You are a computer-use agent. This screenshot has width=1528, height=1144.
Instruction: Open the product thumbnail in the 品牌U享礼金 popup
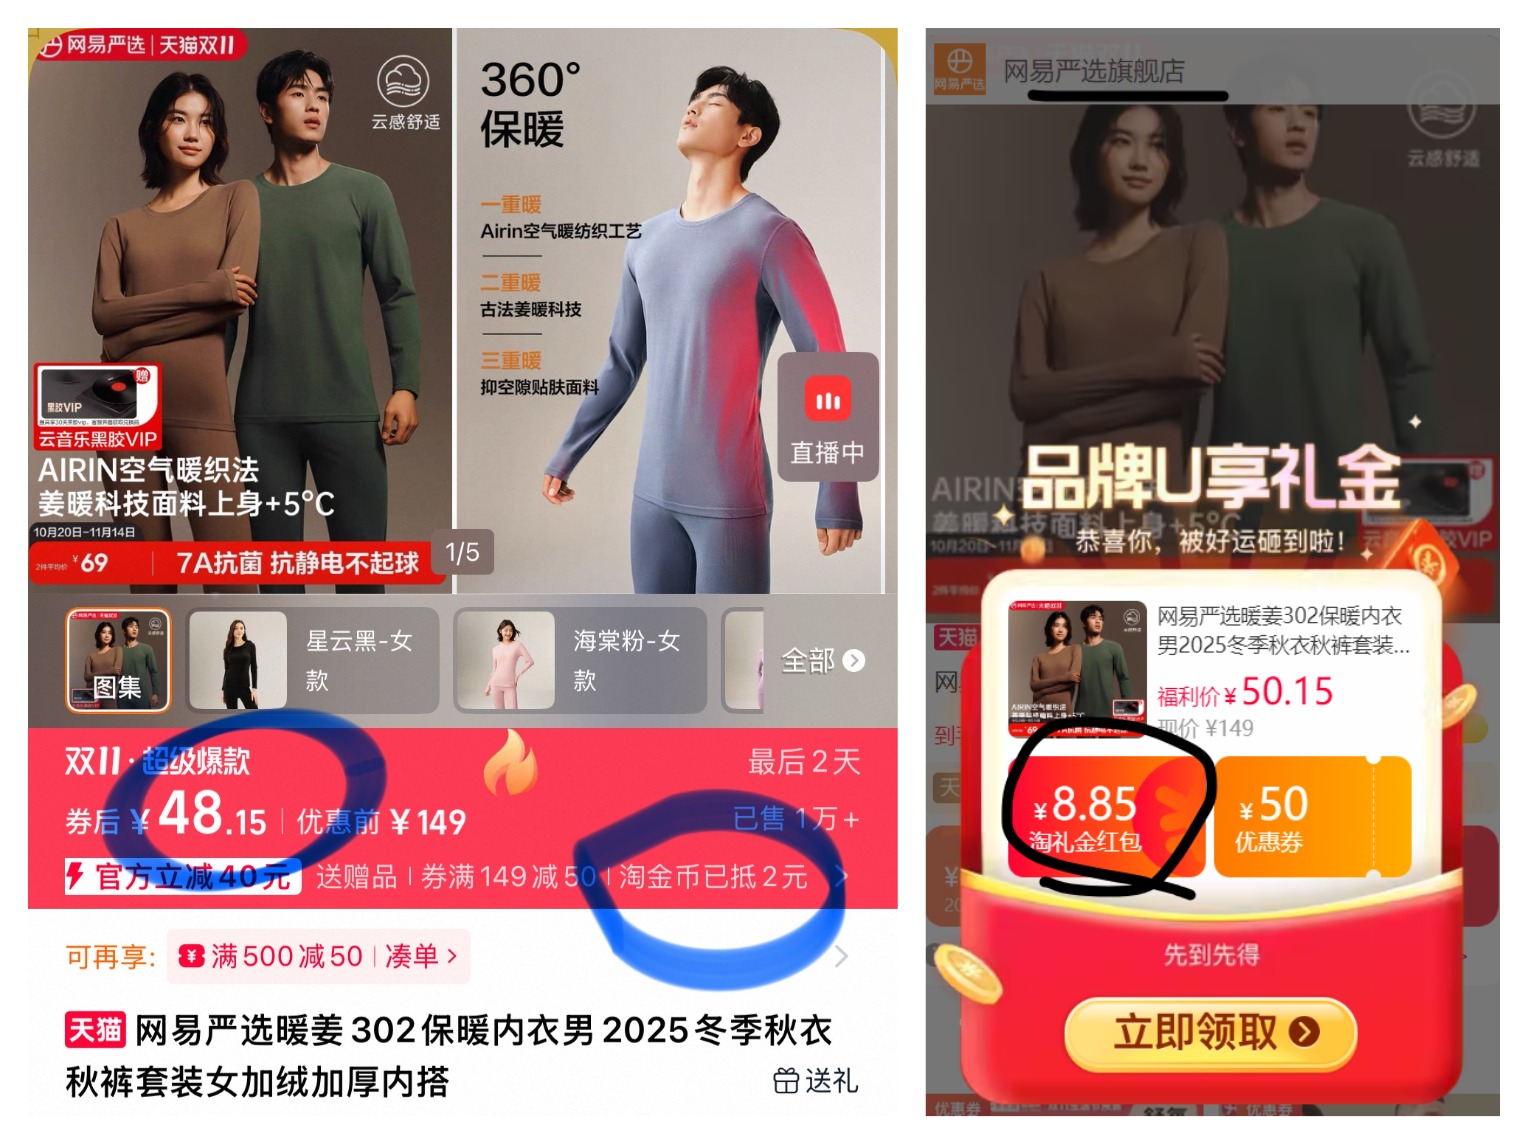pyautogui.click(x=1078, y=669)
